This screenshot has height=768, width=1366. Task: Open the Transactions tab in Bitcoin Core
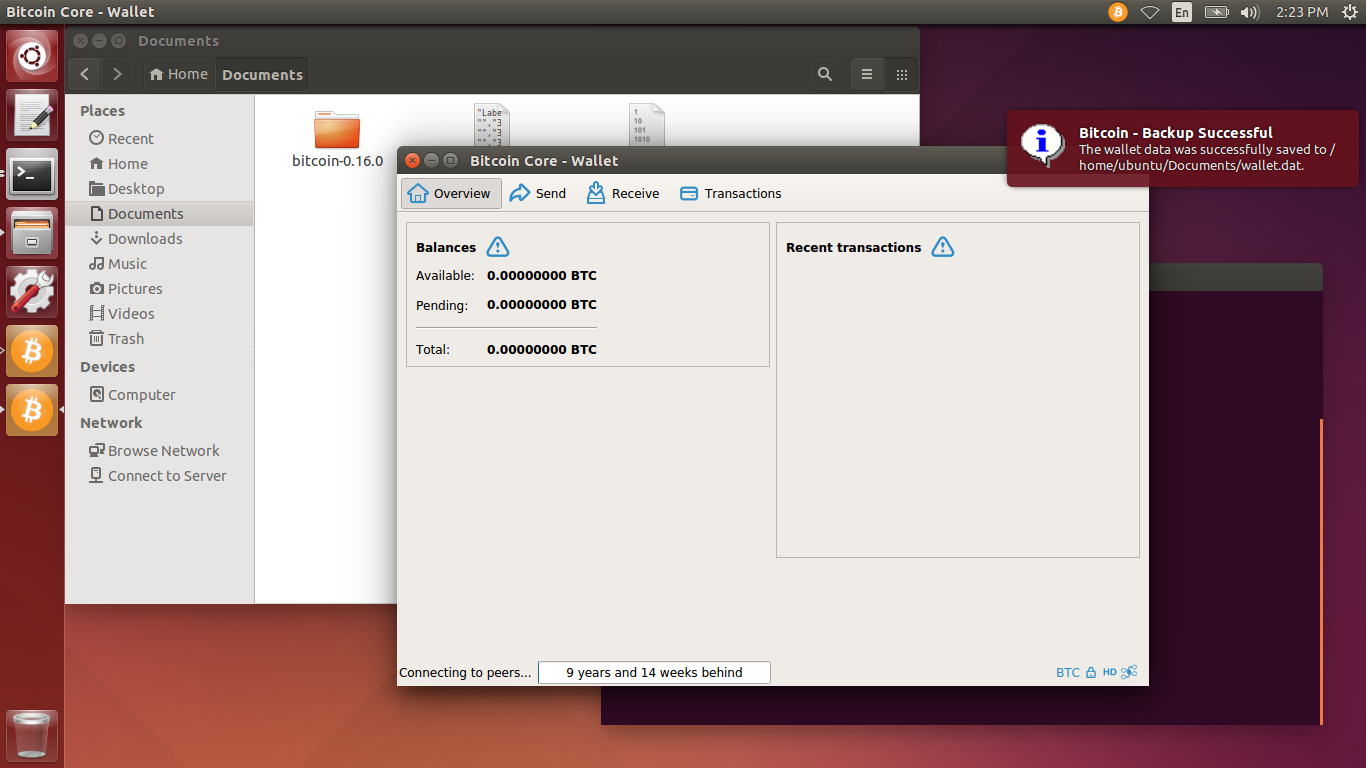pos(731,194)
